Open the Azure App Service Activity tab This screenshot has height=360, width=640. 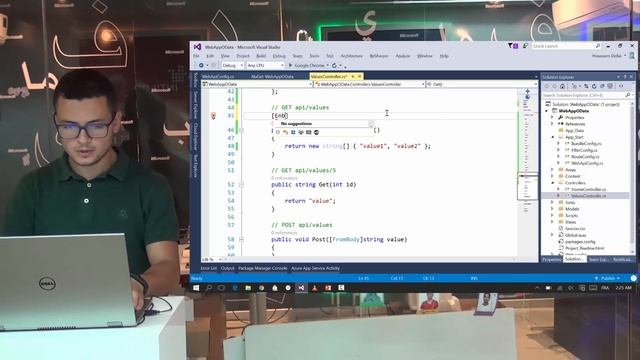pyautogui.click(x=315, y=268)
